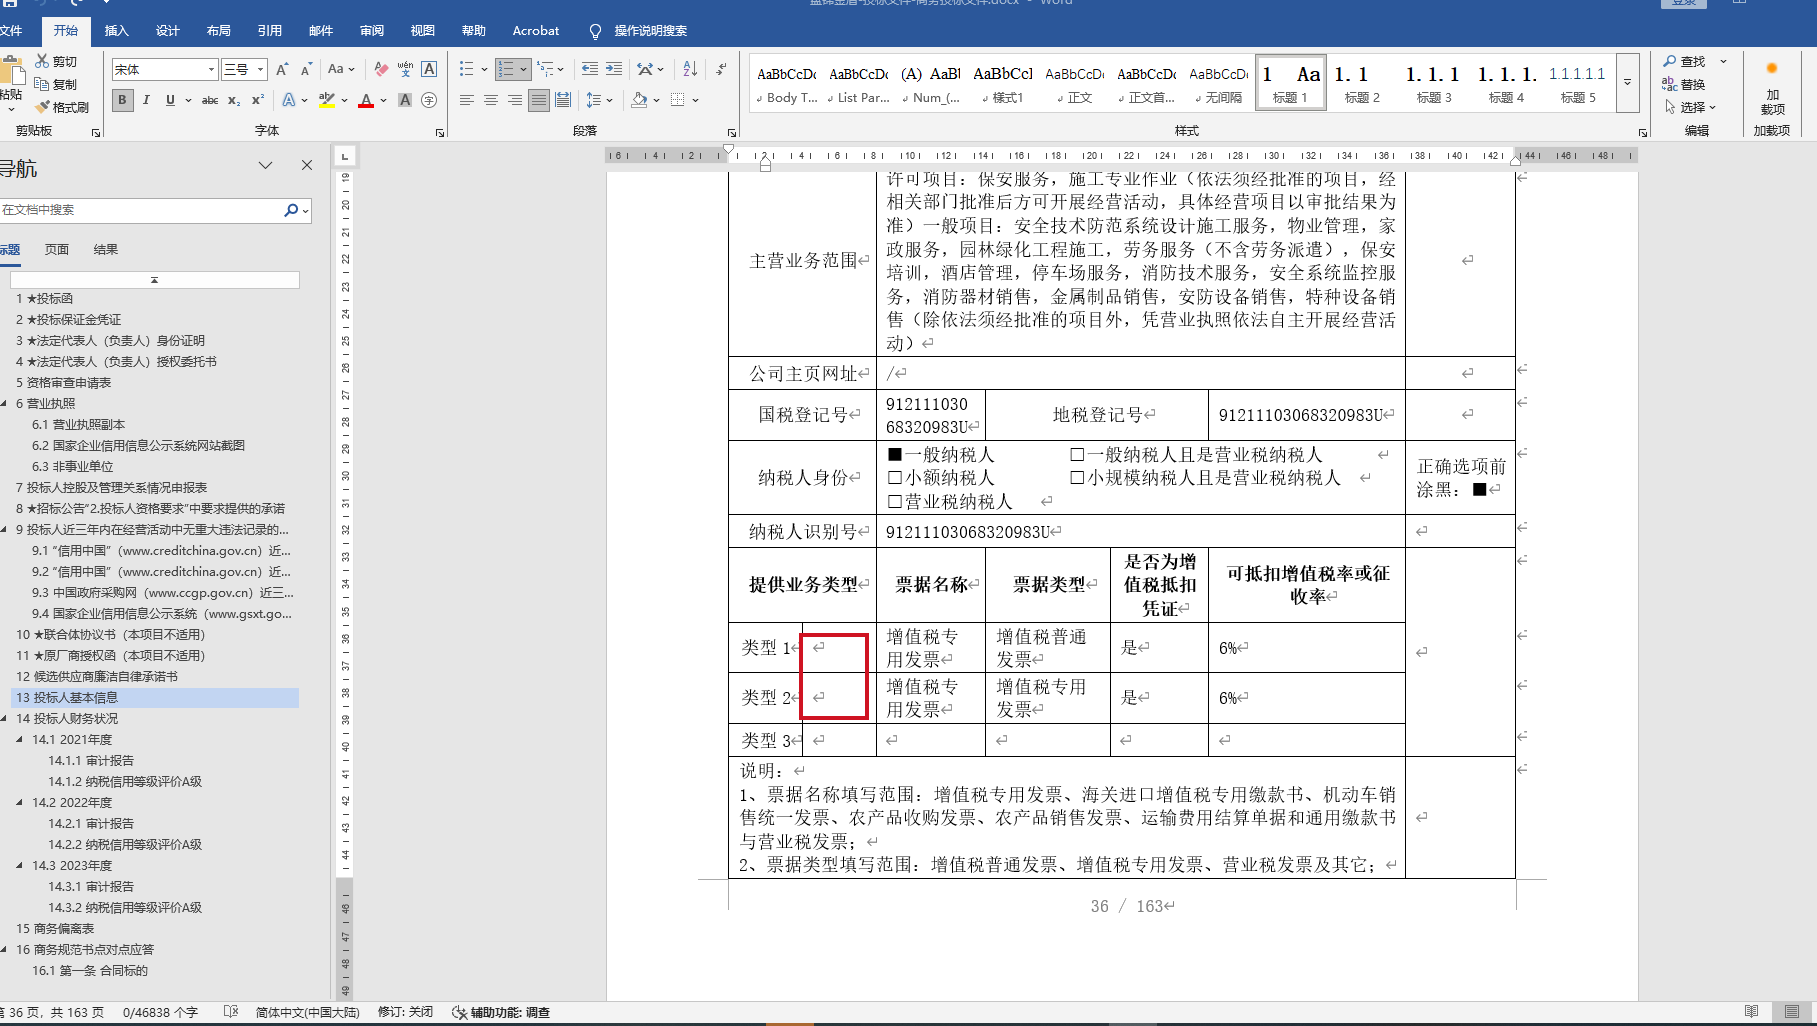
Task: Decrease the paragraph indent
Action: 590,69
